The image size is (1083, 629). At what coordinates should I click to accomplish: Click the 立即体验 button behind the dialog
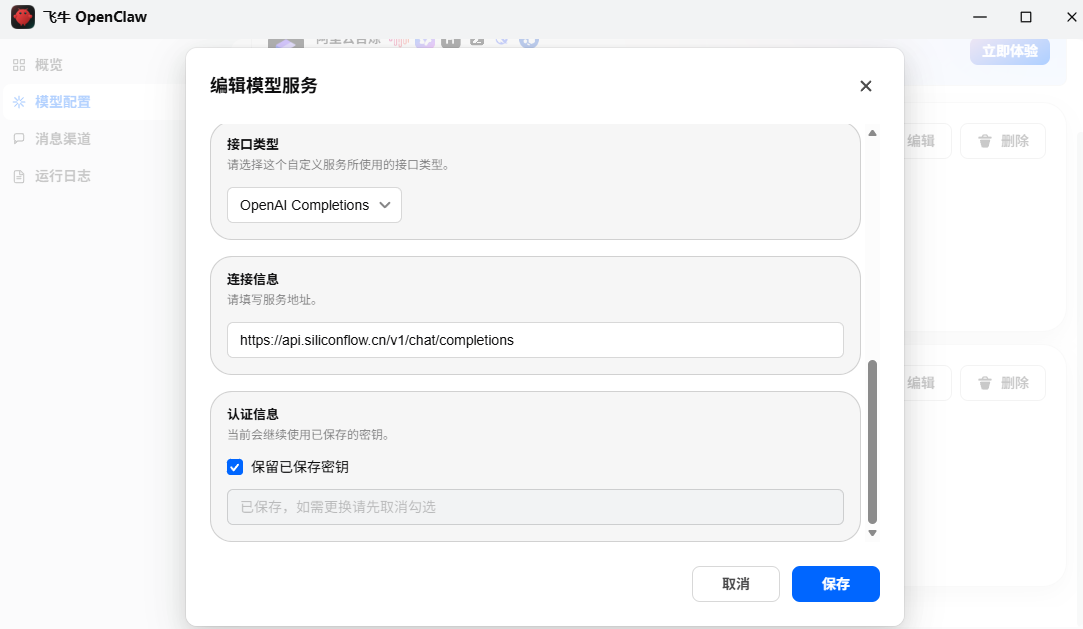point(1010,51)
